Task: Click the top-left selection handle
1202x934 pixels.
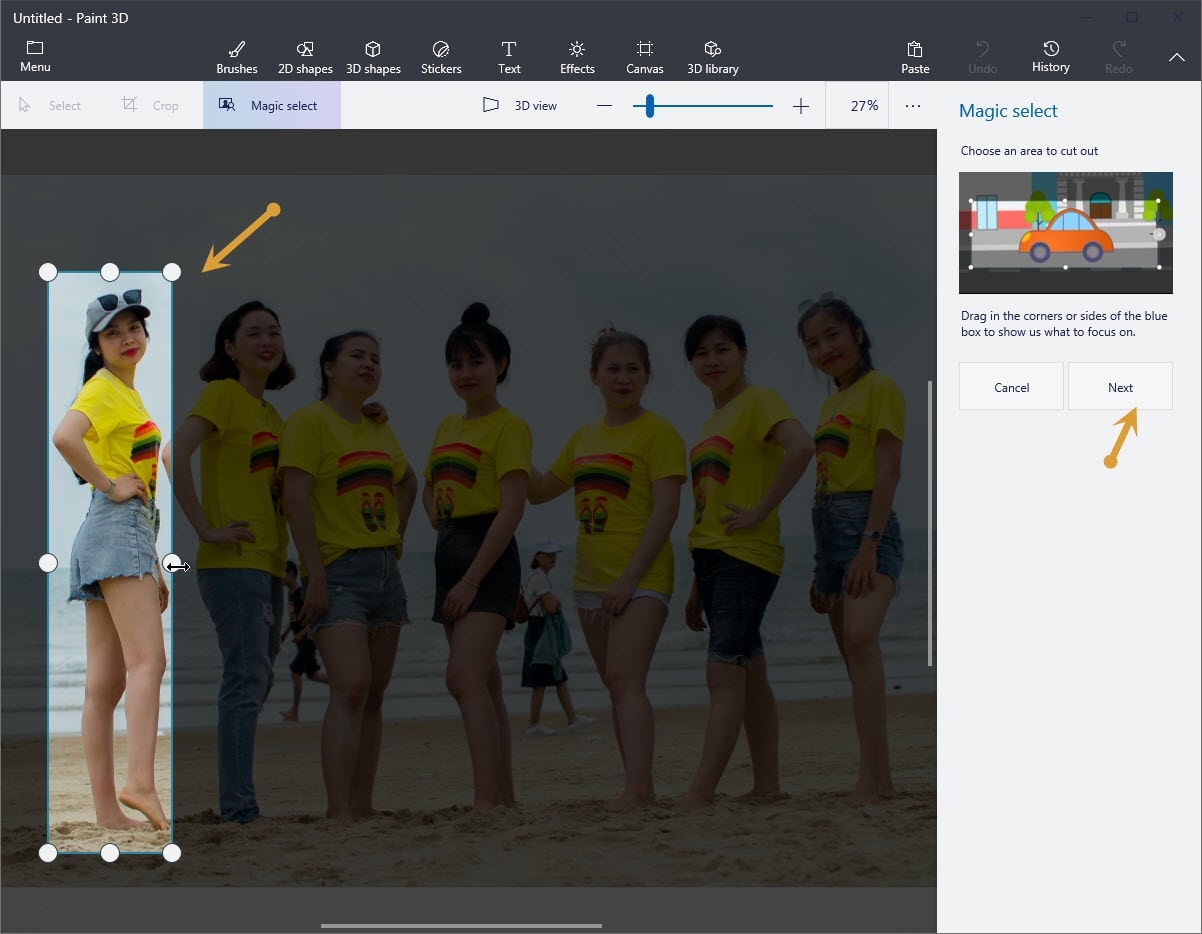Action: (x=48, y=272)
